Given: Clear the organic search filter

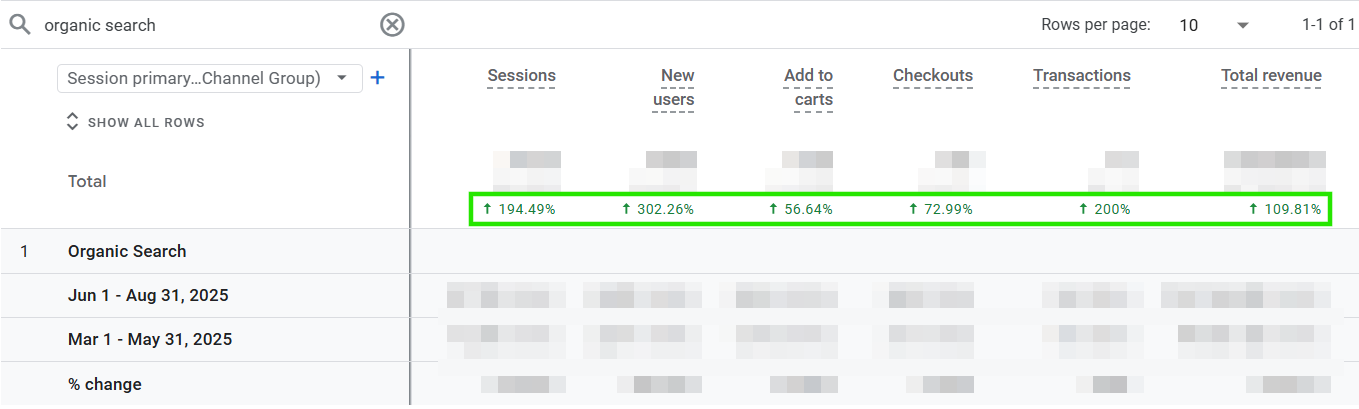Looking at the screenshot, I should 392,25.
